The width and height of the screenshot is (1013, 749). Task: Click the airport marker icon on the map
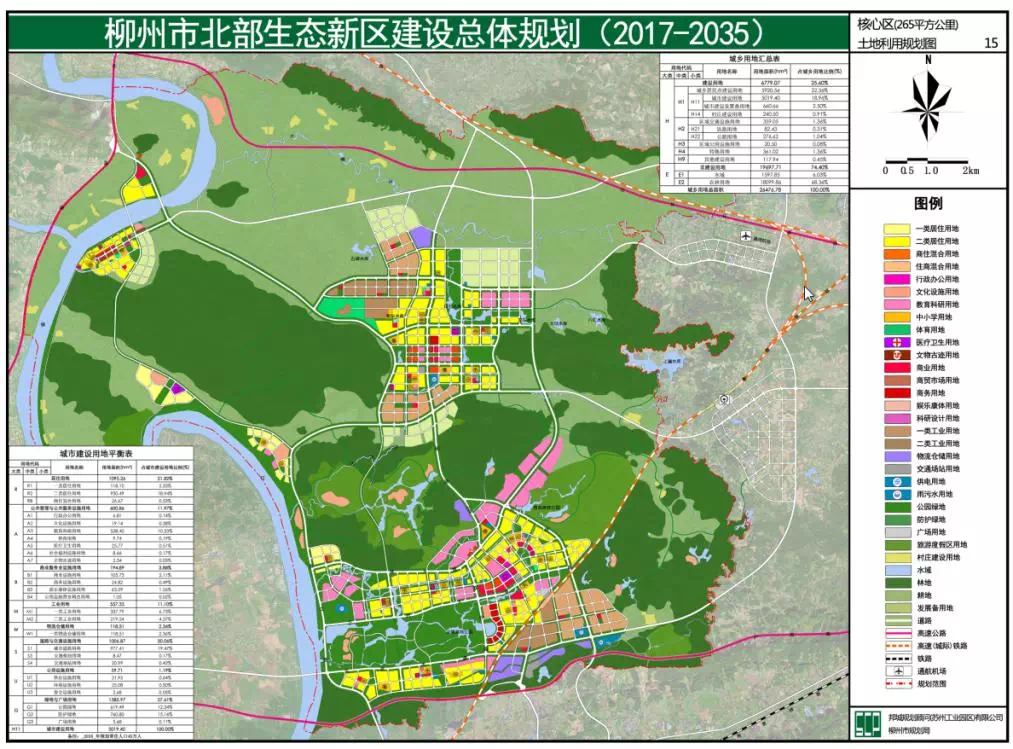[x=746, y=236]
